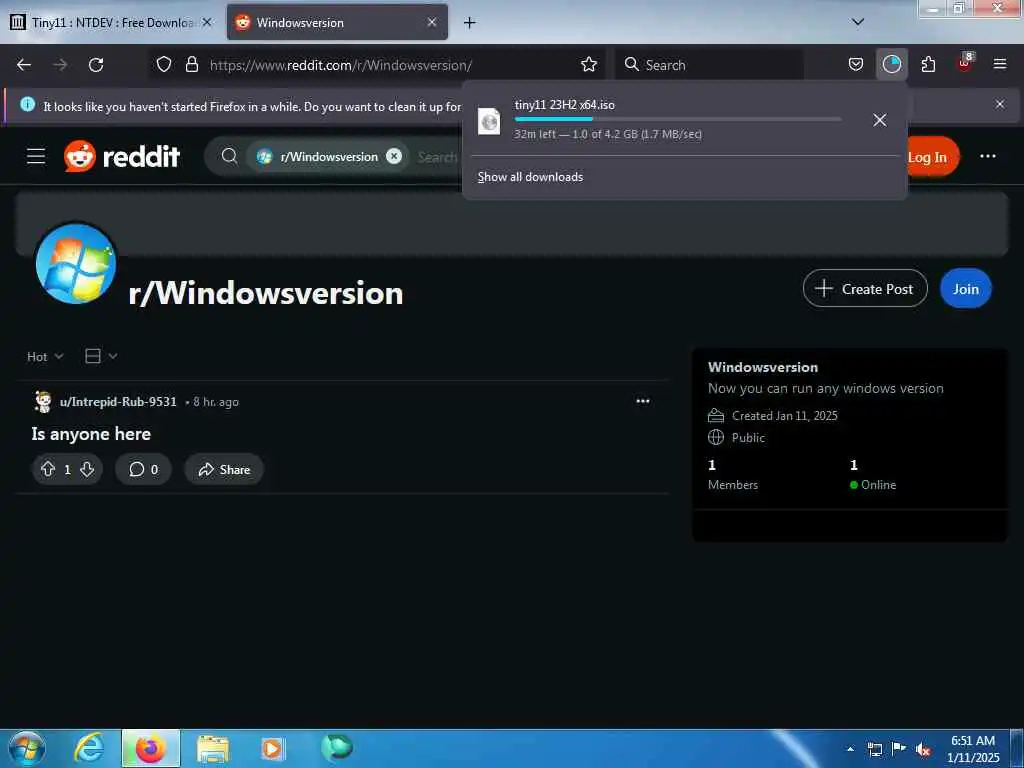Click the Log In button
Screen dimensions: 1024x768
pyautogui.click(x=927, y=157)
